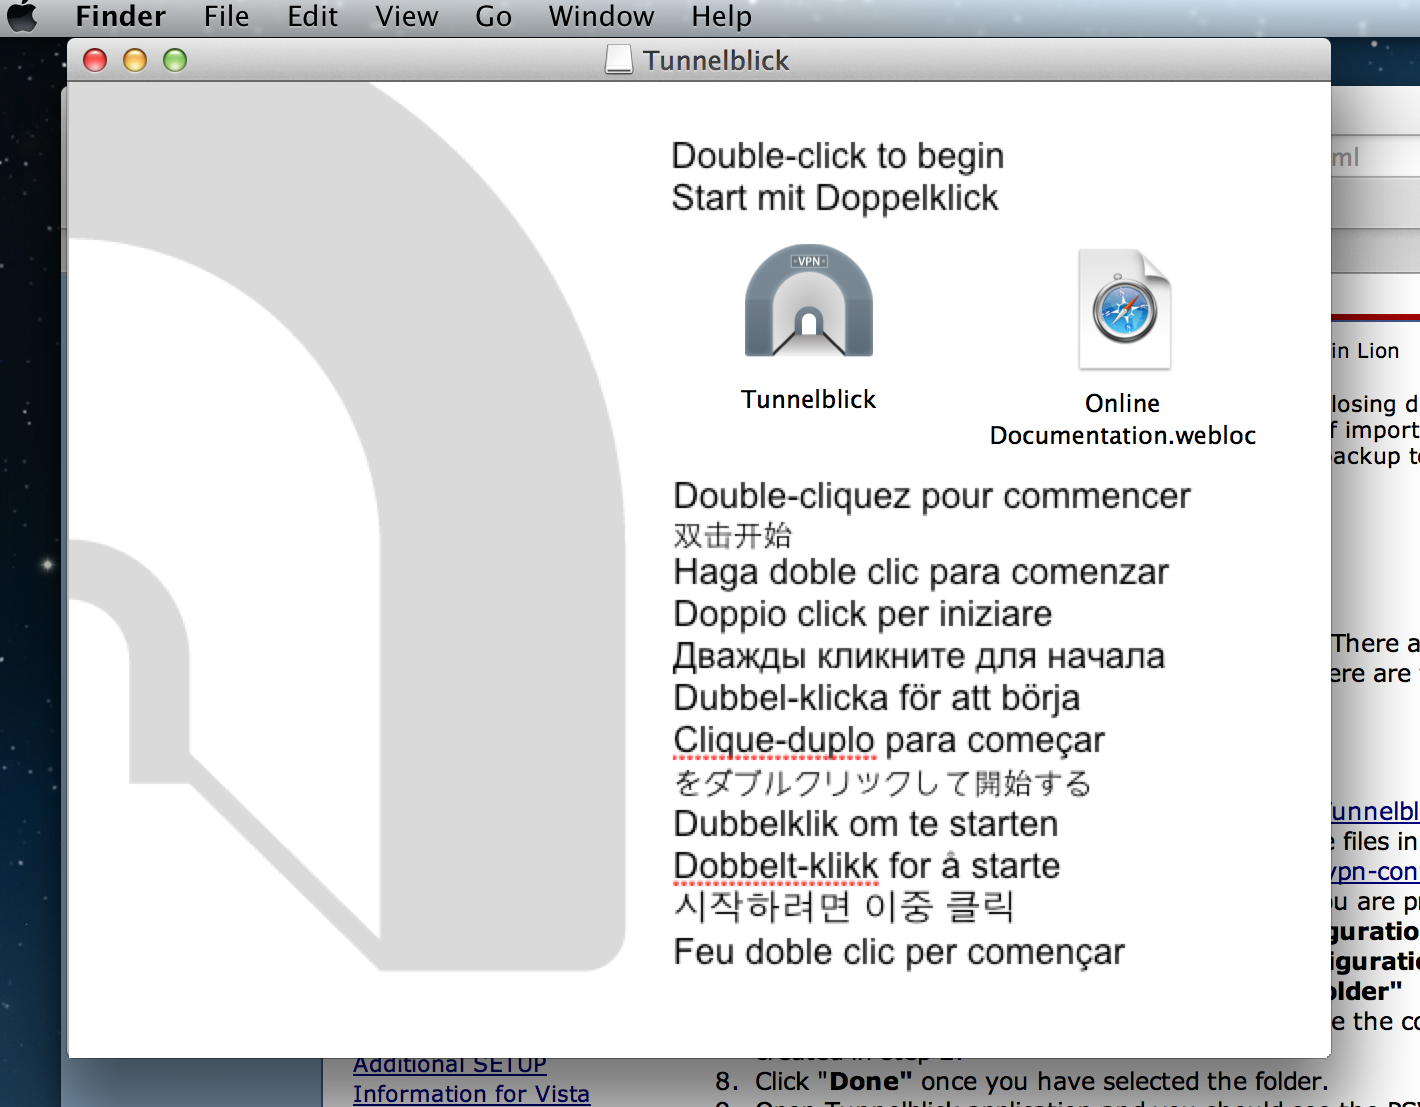Click the 'Tunnelblick' app name label
Screen dimensions: 1420x1107
point(808,399)
